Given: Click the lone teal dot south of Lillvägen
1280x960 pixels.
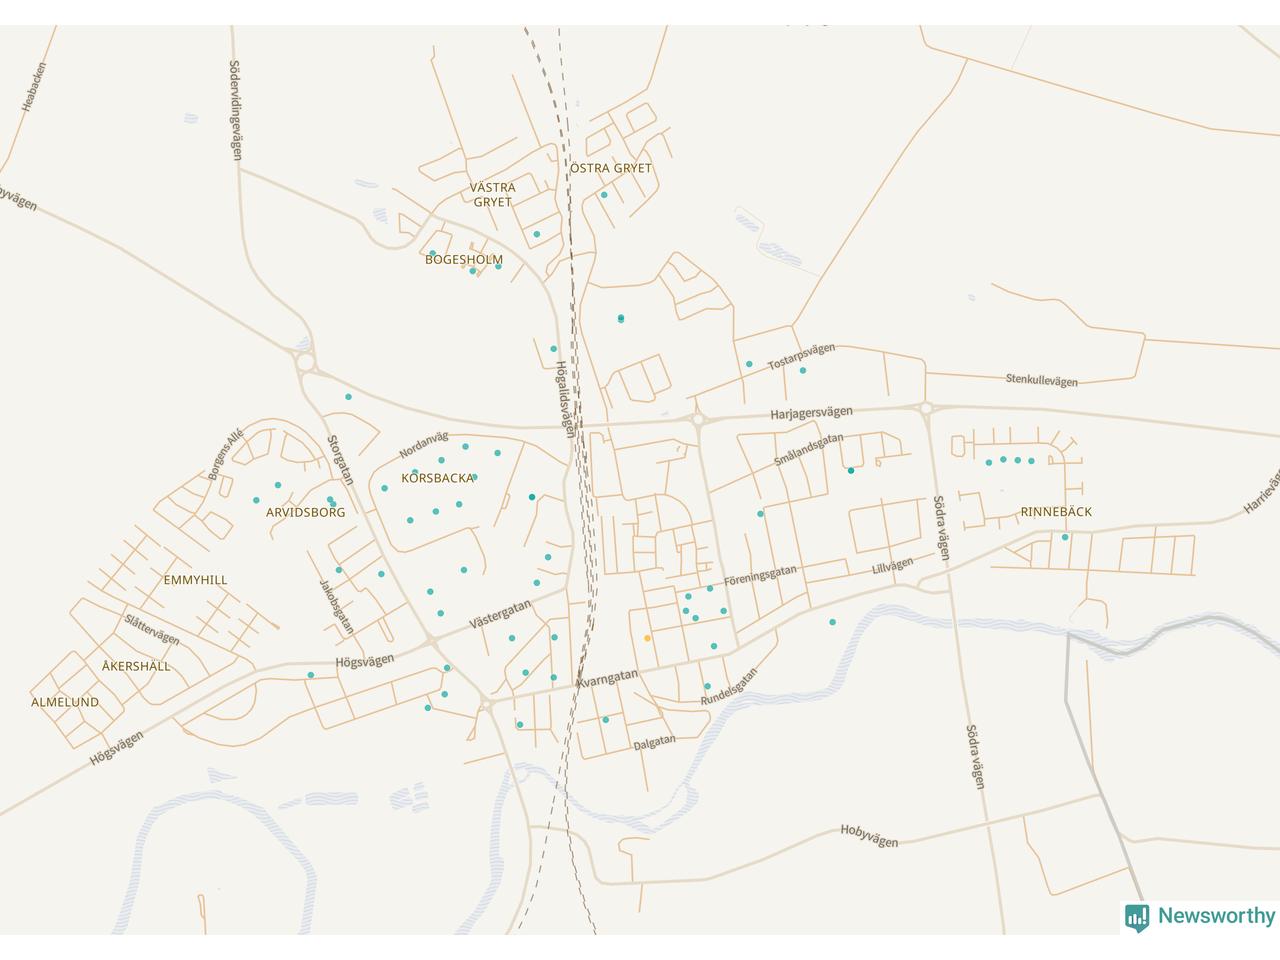Looking at the screenshot, I should pos(832,622).
